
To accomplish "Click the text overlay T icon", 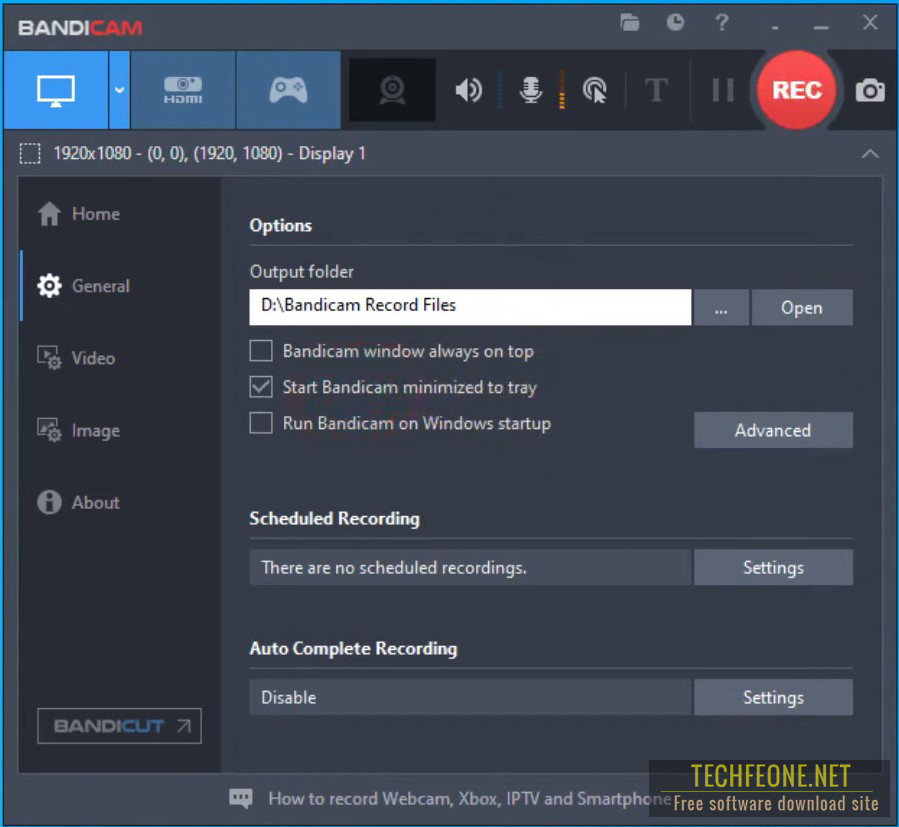I will [656, 90].
